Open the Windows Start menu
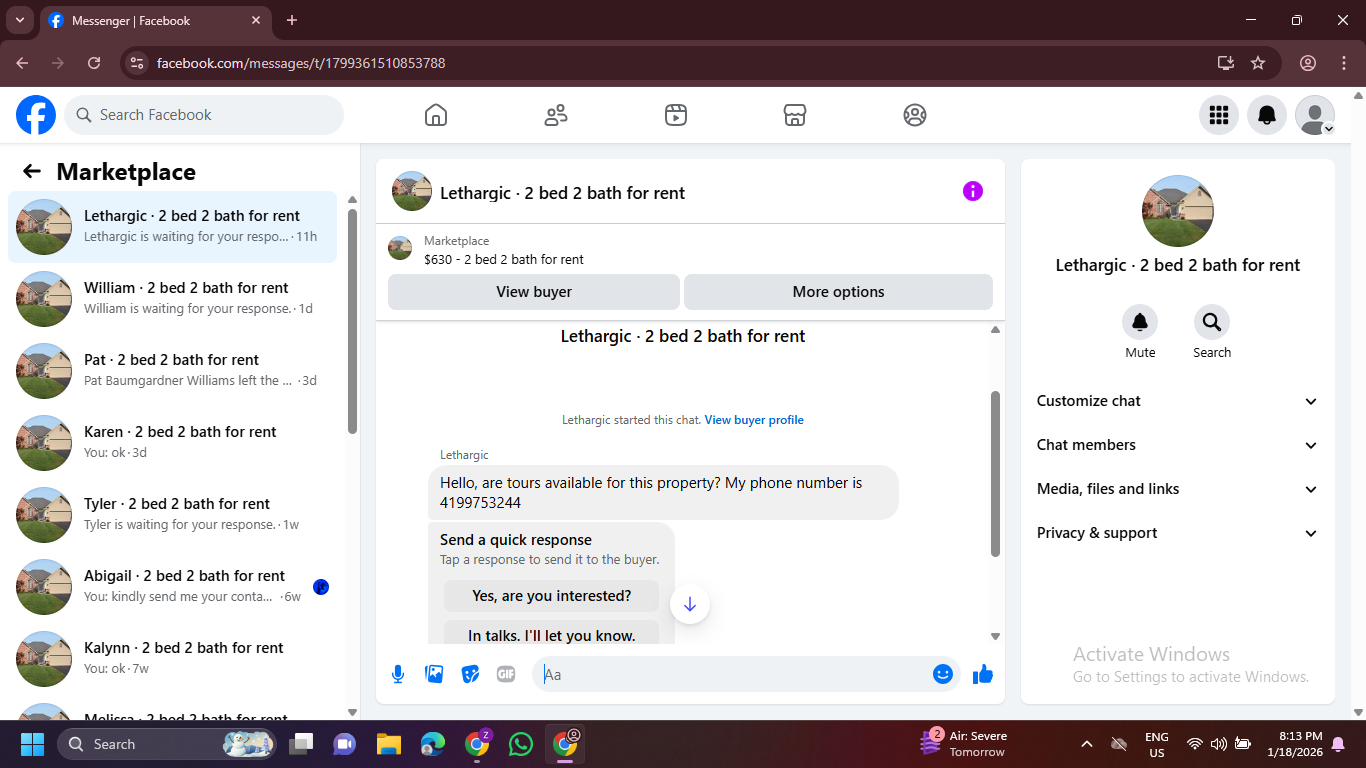The image size is (1366, 768). coord(32,744)
